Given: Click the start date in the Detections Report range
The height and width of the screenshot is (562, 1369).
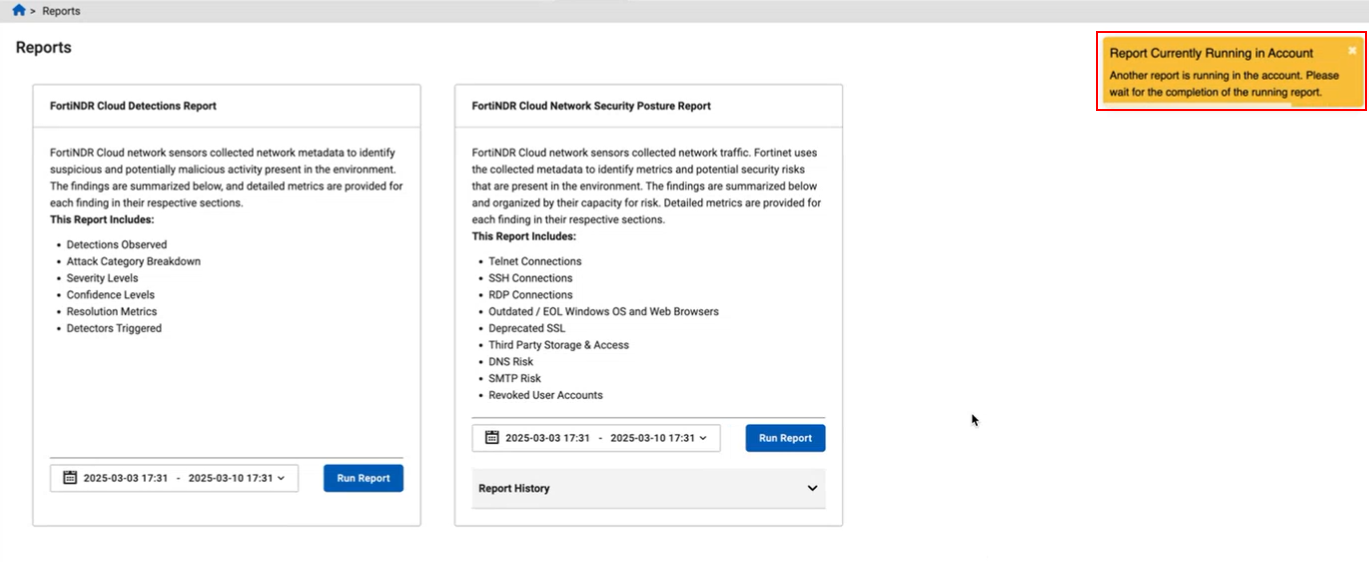Looking at the screenshot, I should click(x=125, y=478).
